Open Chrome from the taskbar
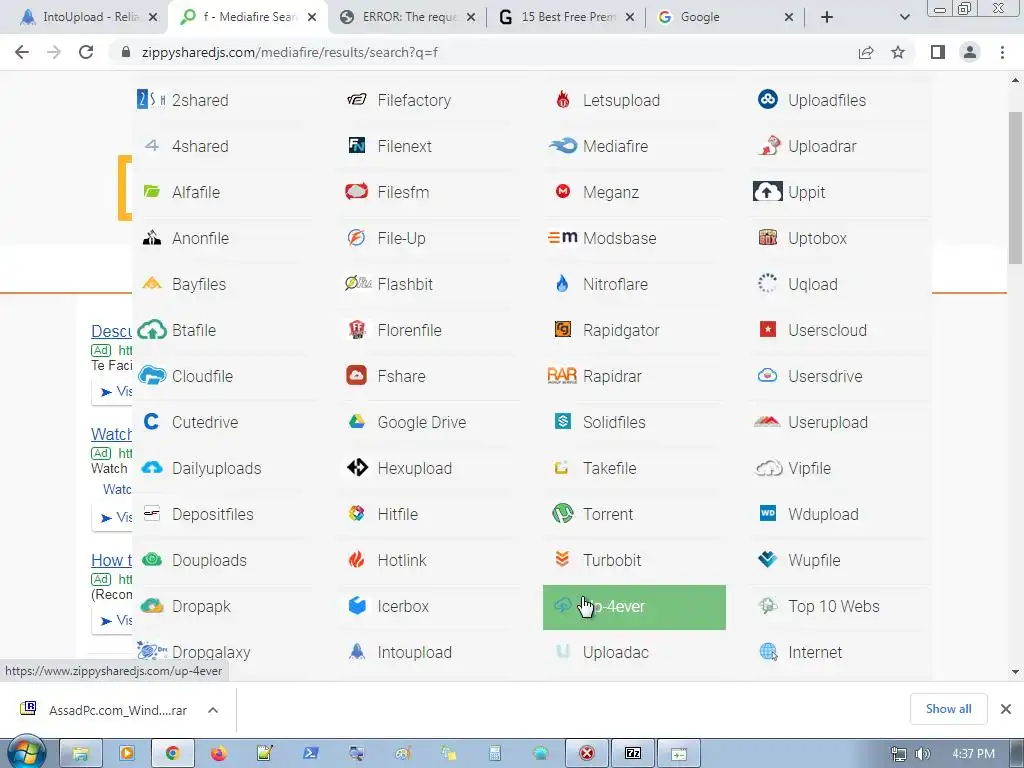 [172, 753]
